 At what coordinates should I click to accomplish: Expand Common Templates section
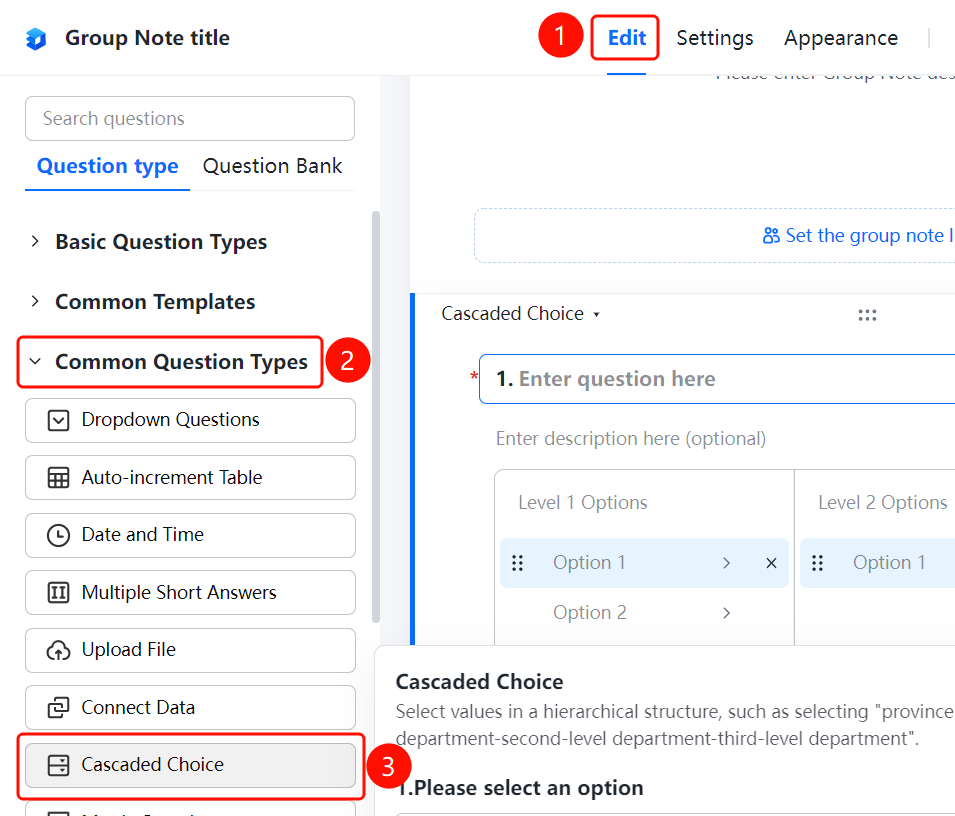[x=143, y=302]
